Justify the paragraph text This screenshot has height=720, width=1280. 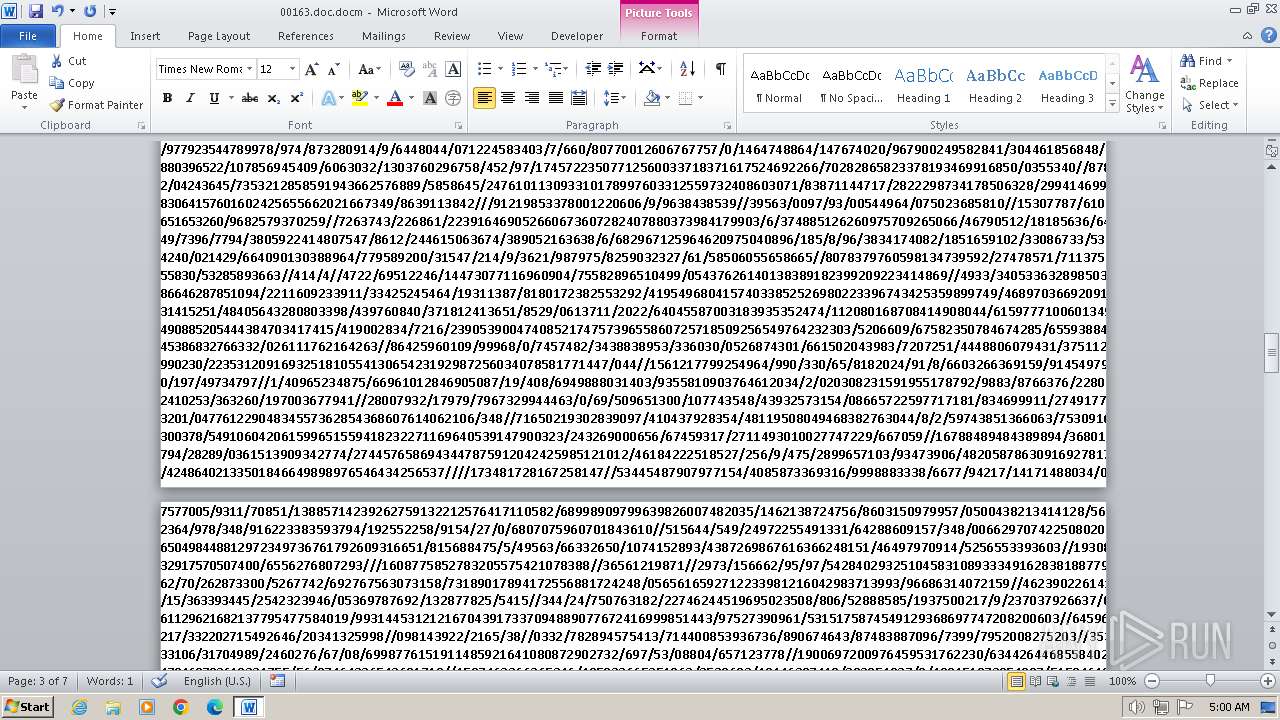coord(555,98)
